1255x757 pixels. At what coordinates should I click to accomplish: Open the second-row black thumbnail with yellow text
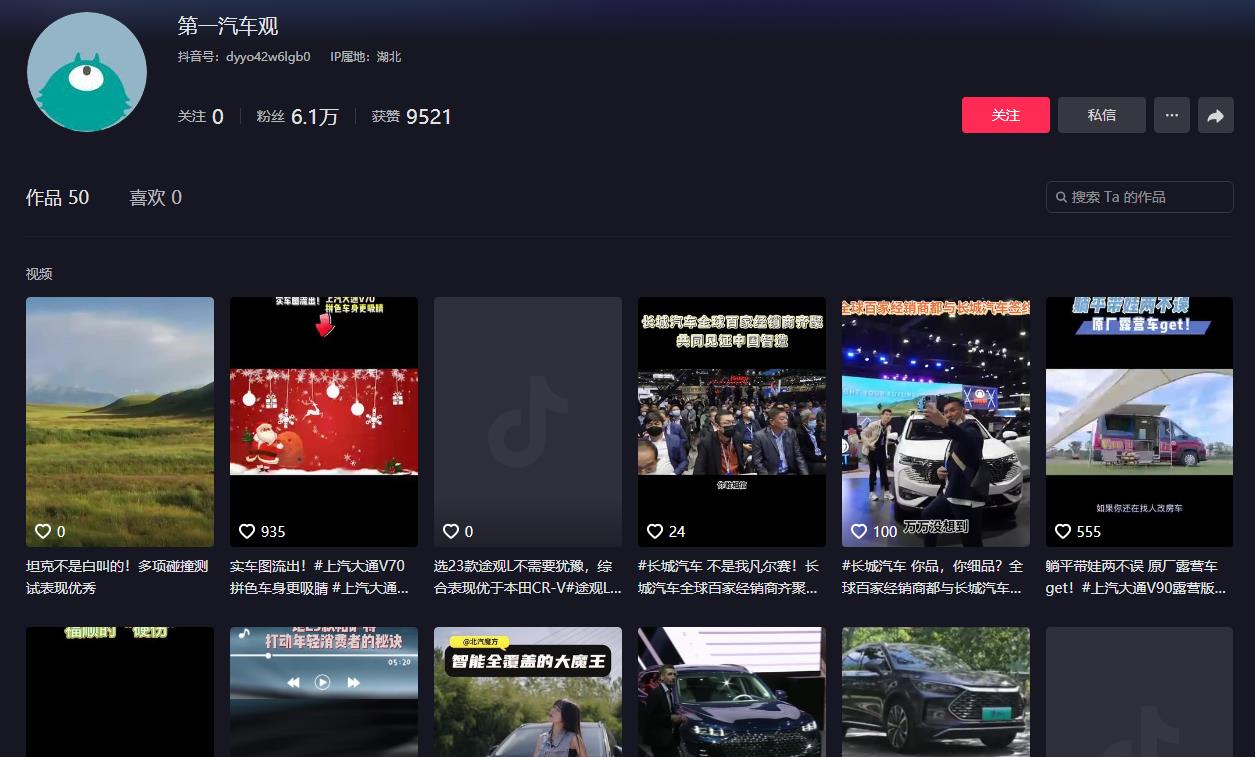[x=120, y=692]
